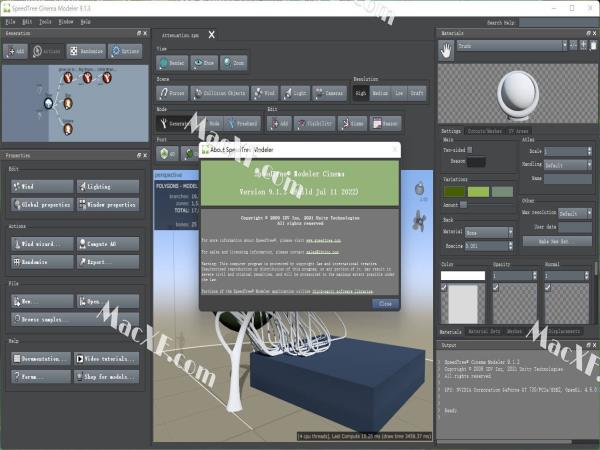Open the File menu
600x450 pixels.
tap(10, 22)
